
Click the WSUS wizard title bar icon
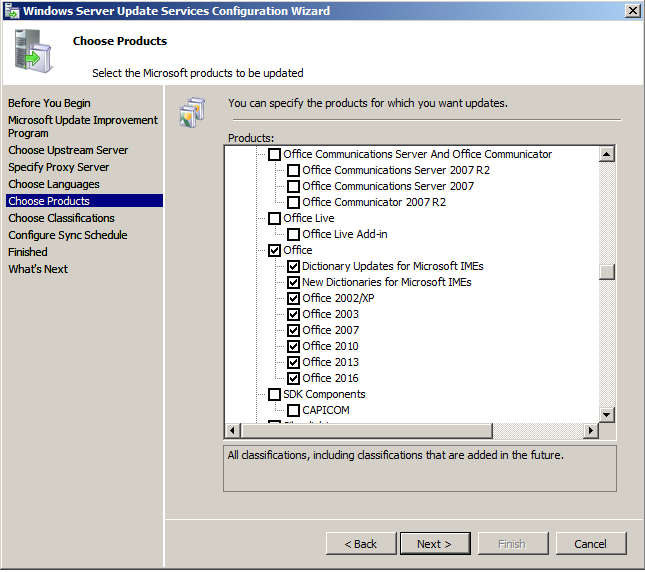[12, 11]
